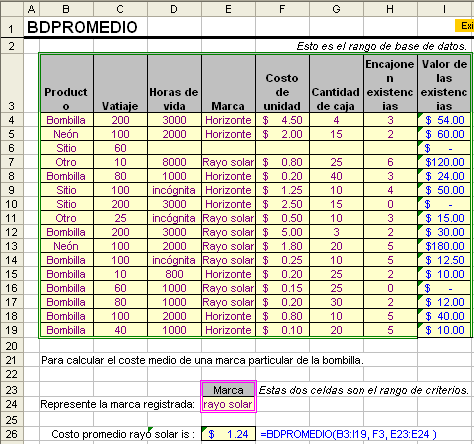Image resolution: width=474 pixels, height=444 pixels.
Task: Click the =BDPROMEDIO(B3:I19, F3, E23:E24 ) formula text
Action: click(x=348, y=434)
